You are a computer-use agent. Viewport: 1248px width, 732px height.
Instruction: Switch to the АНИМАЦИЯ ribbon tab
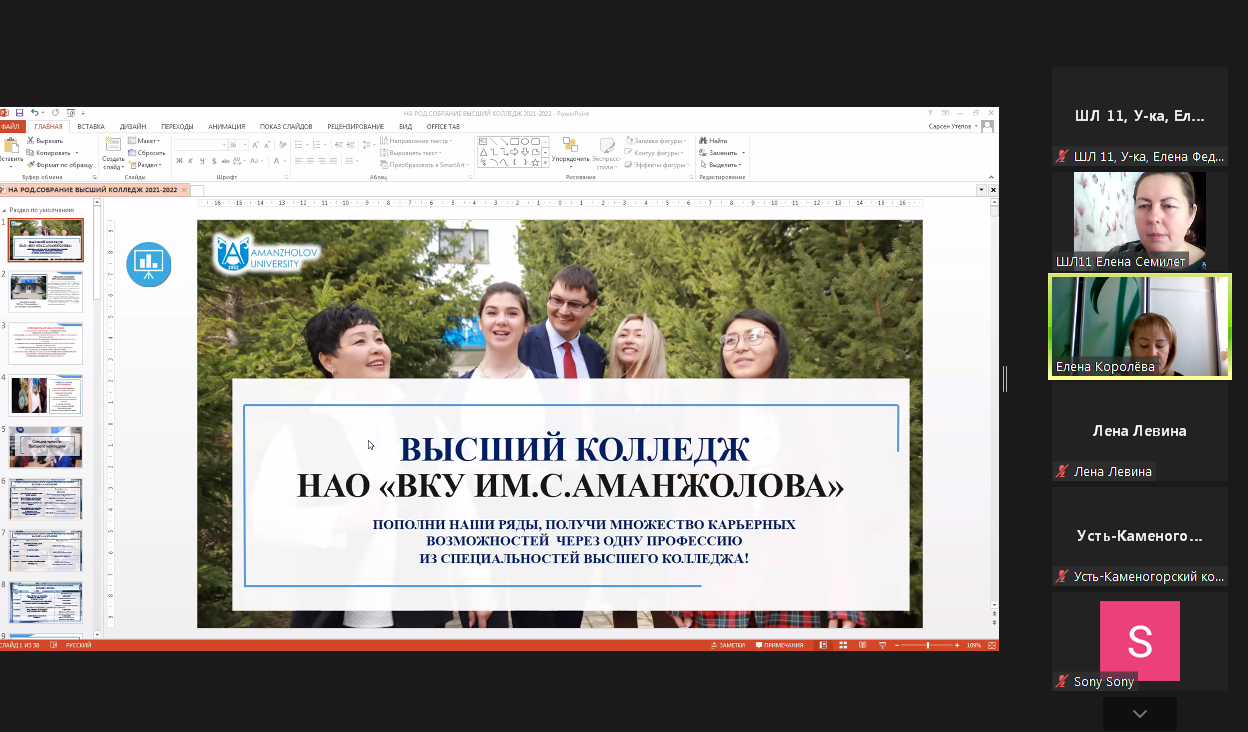click(x=226, y=127)
